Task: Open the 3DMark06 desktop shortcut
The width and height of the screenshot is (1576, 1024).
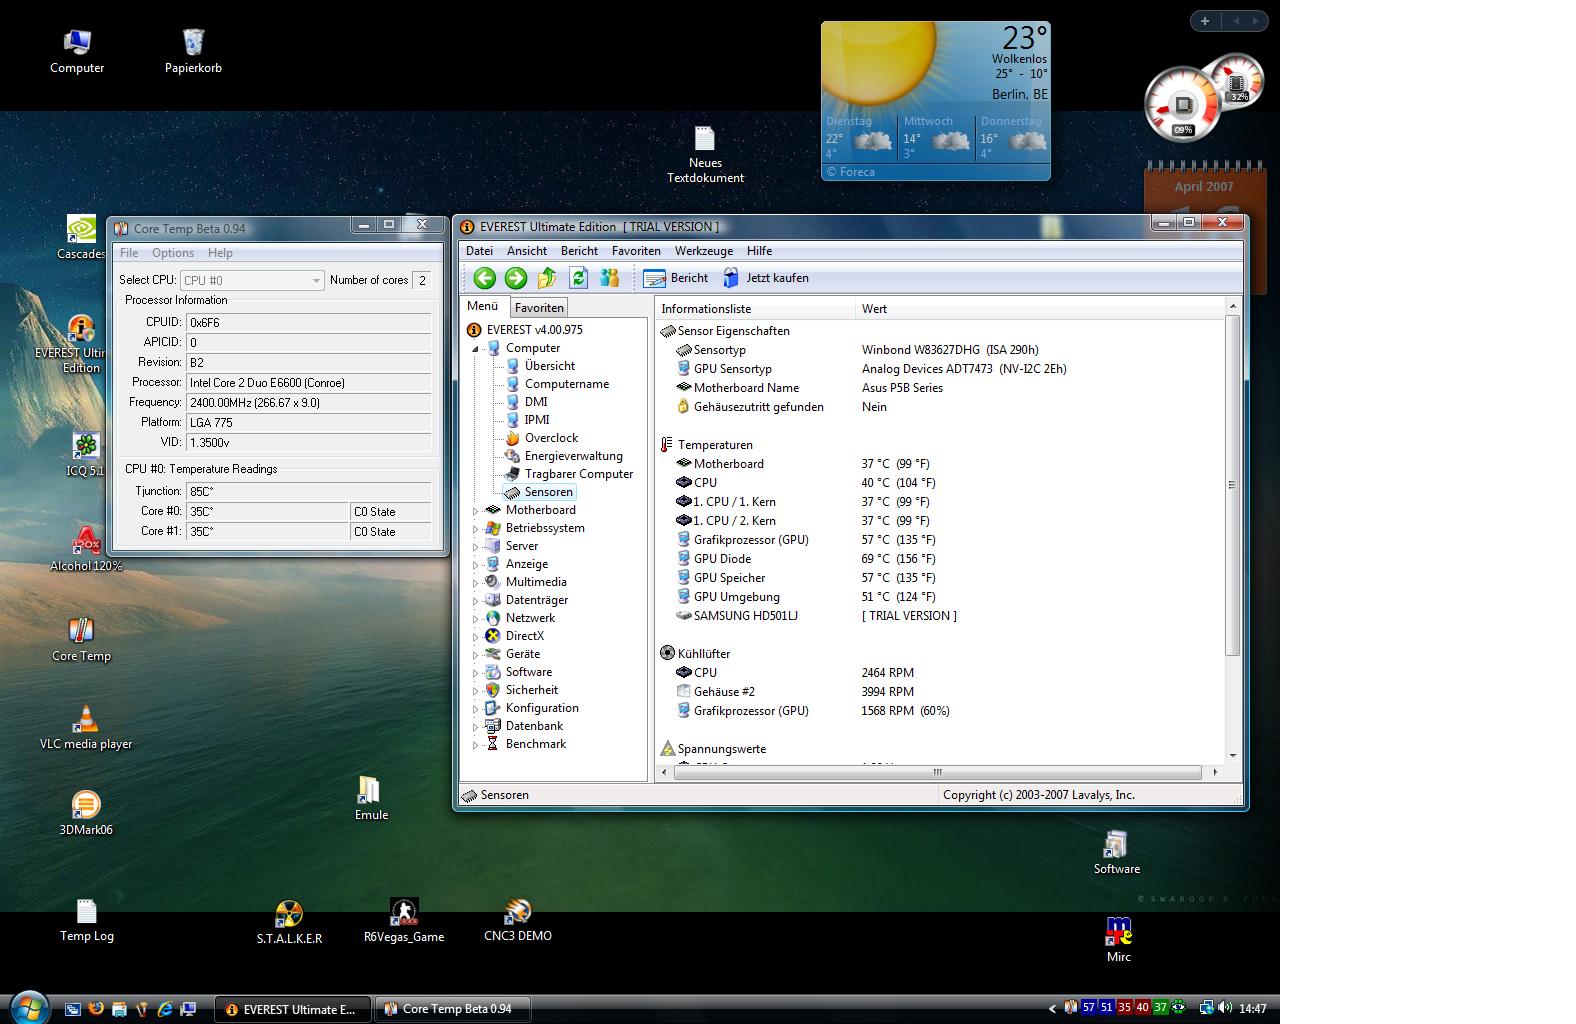Action: [x=86, y=806]
